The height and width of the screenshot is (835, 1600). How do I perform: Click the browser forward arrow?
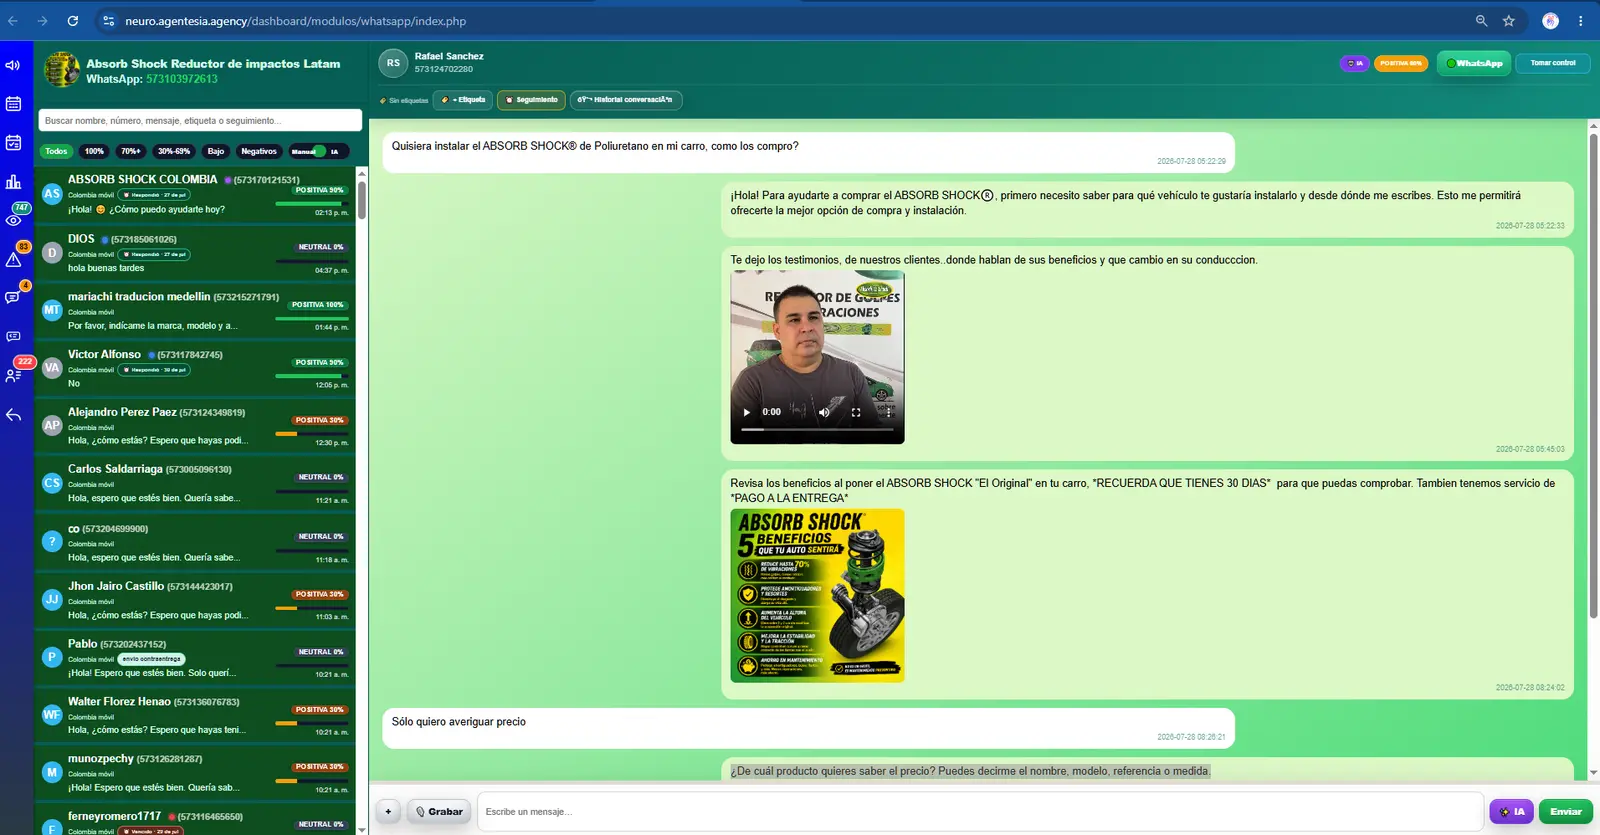[42, 21]
